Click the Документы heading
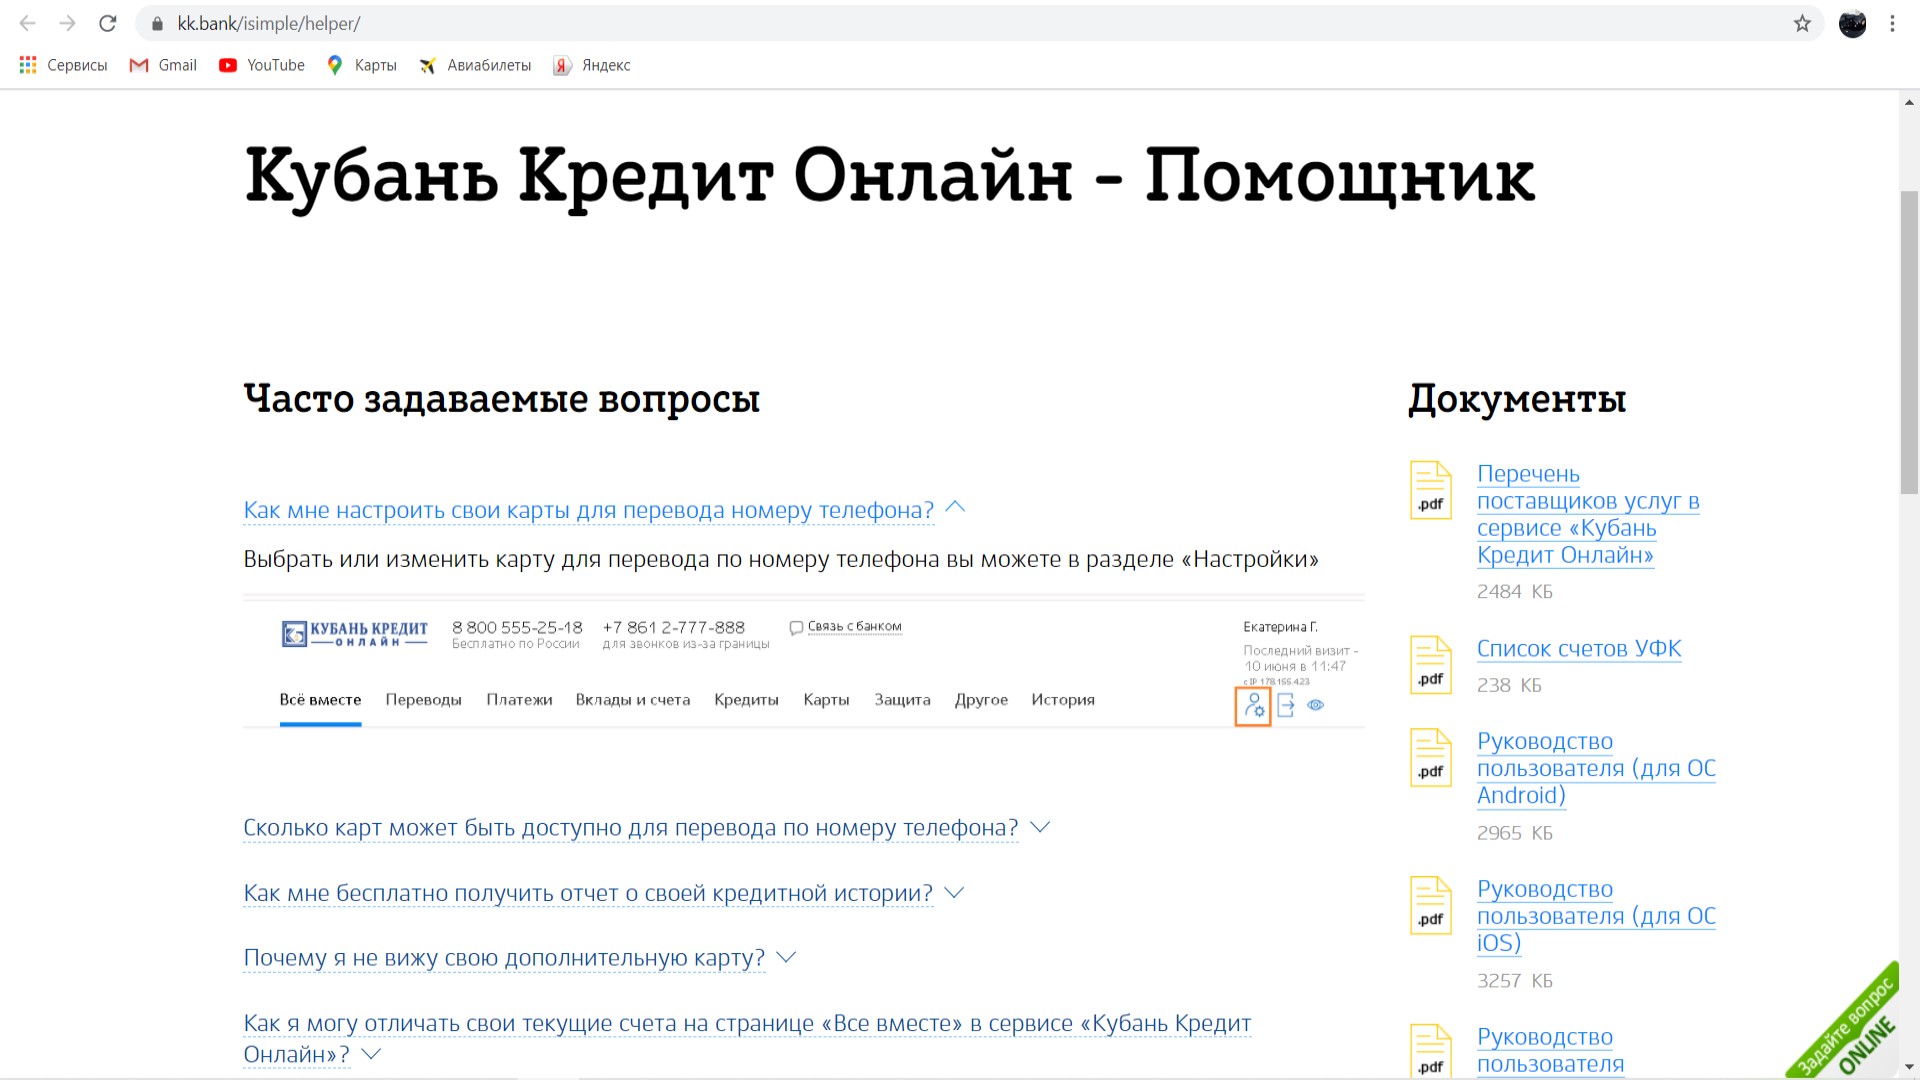The height and width of the screenshot is (1080, 1920). click(1517, 398)
